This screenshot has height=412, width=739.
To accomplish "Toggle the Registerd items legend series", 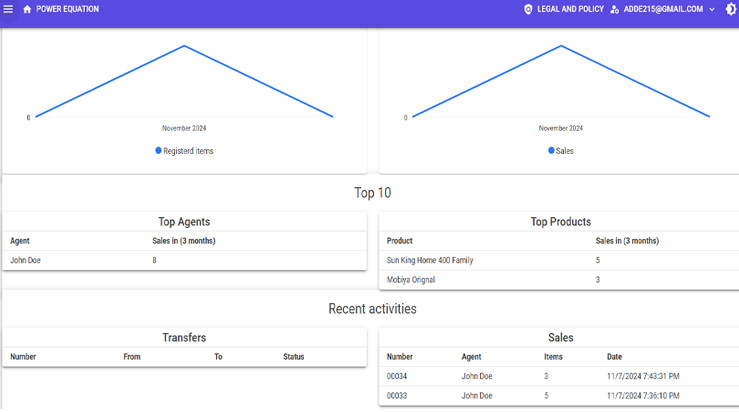I will click(188, 151).
